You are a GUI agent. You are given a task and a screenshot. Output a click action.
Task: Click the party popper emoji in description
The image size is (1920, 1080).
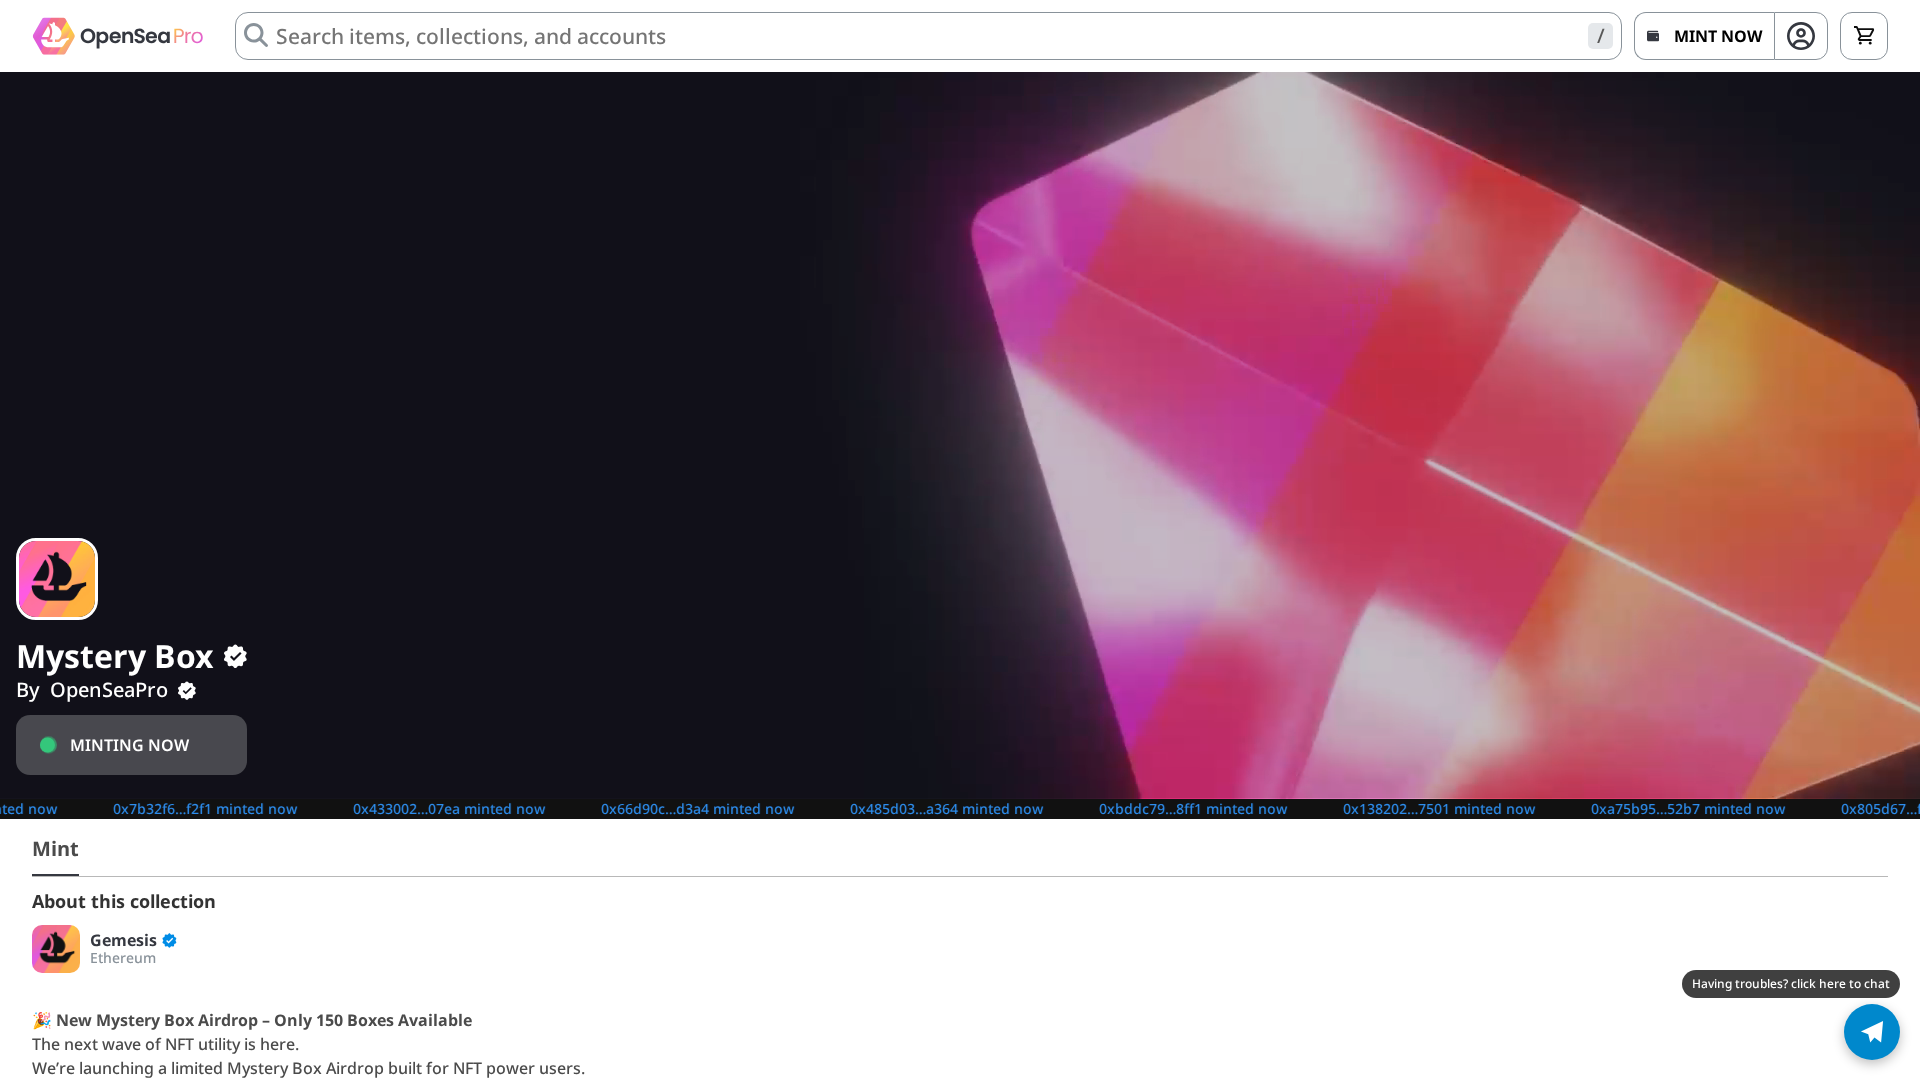tap(42, 1020)
